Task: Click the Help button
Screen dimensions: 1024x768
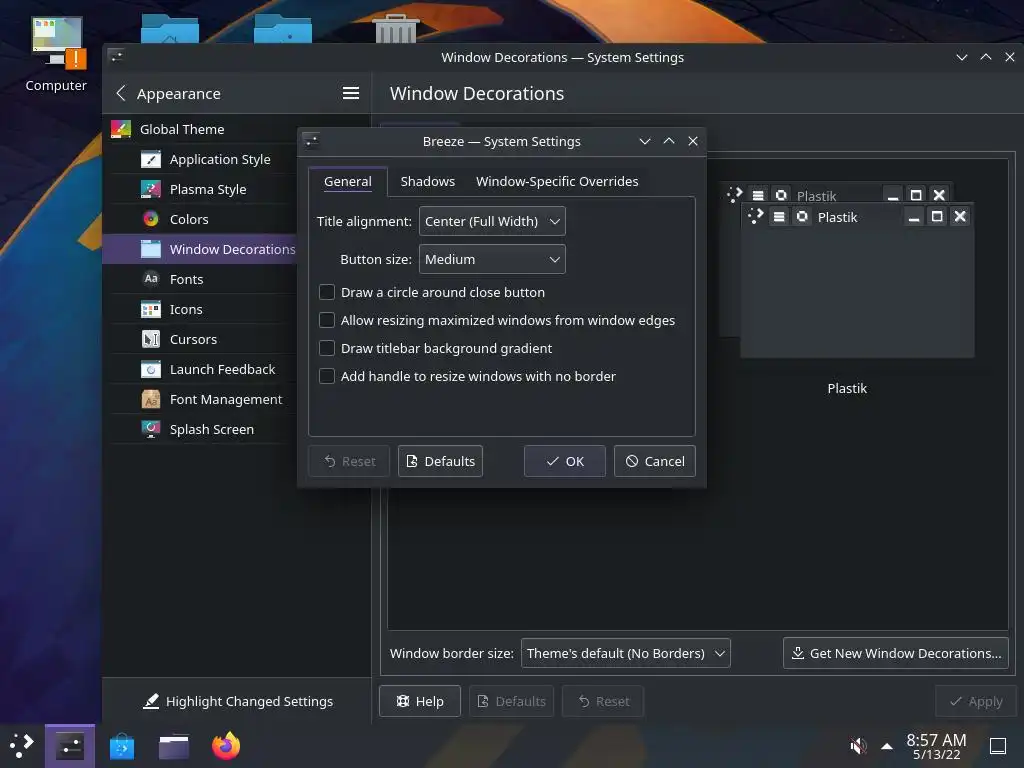Action: click(420, 701)
